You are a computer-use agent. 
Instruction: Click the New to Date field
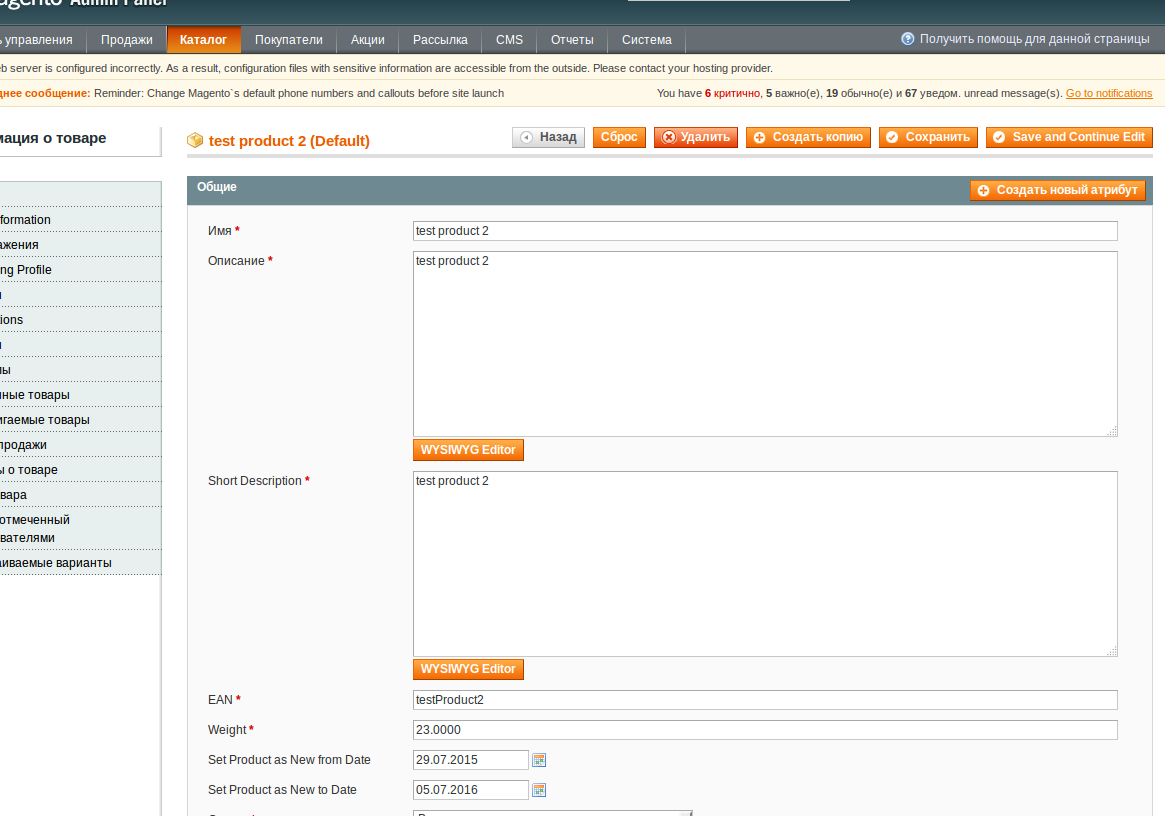tap(470, 789)
